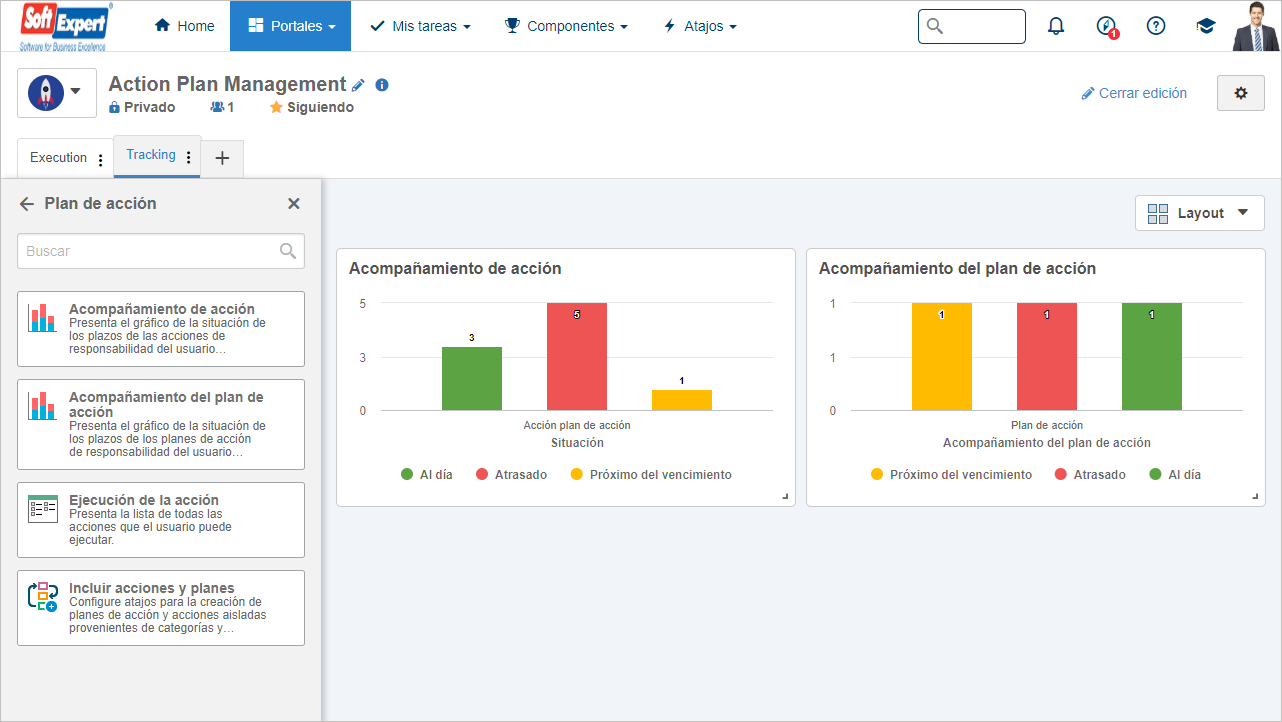Add Acompañamiento del plan de acción widget

point(161,424)
